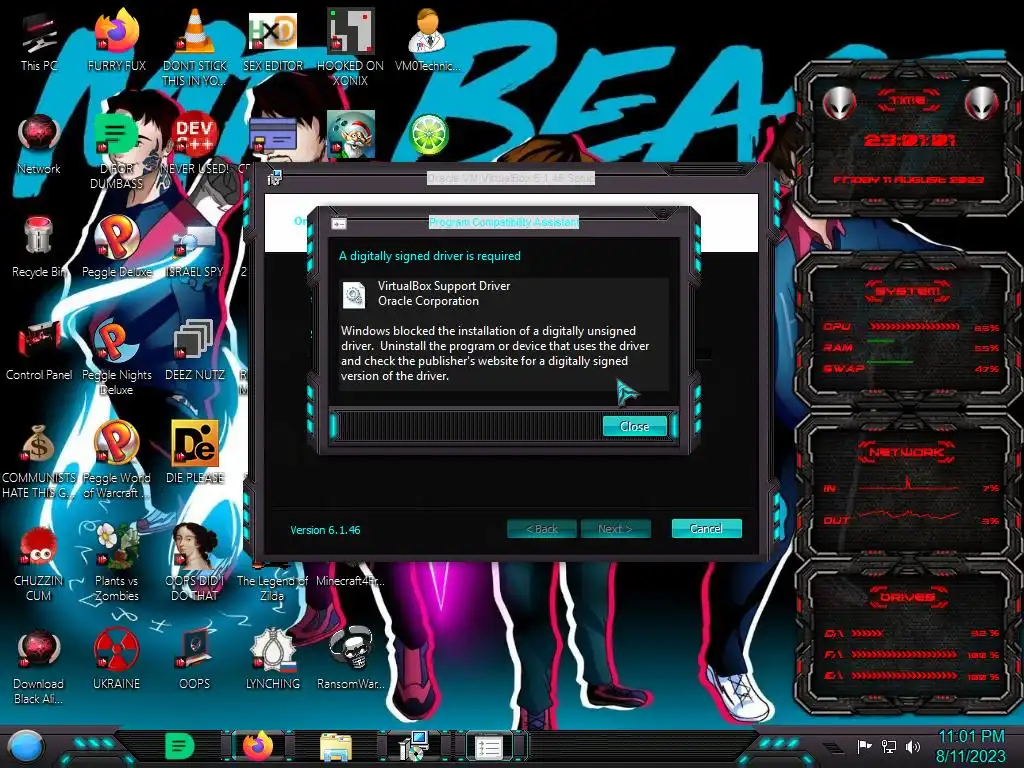Select the COMMUNISTS HATE THIS money bag icon

[x=39, y=461]
